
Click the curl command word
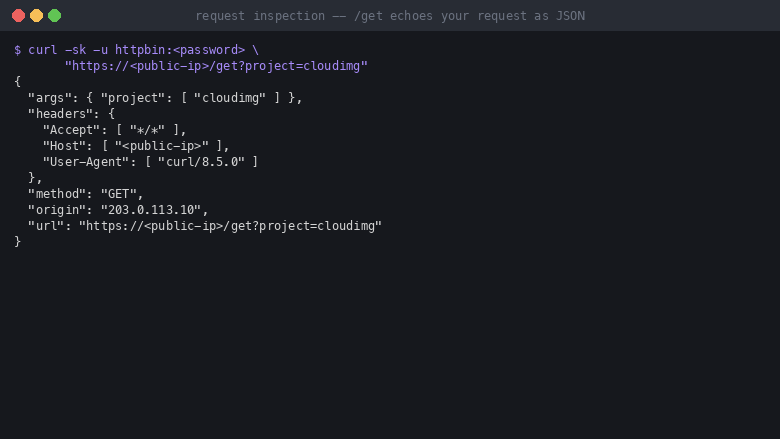click(43, 50)
